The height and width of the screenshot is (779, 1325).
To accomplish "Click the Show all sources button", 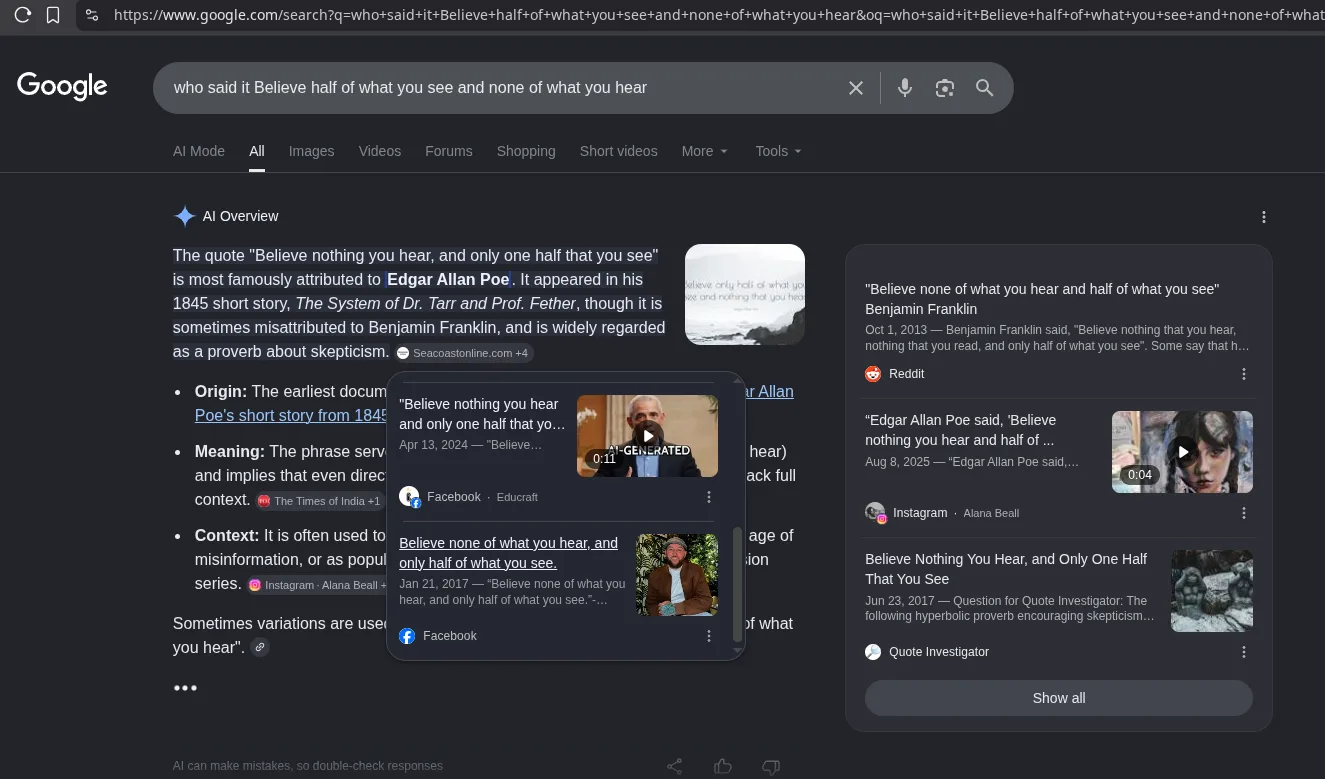I will (x=1059, y=698).
